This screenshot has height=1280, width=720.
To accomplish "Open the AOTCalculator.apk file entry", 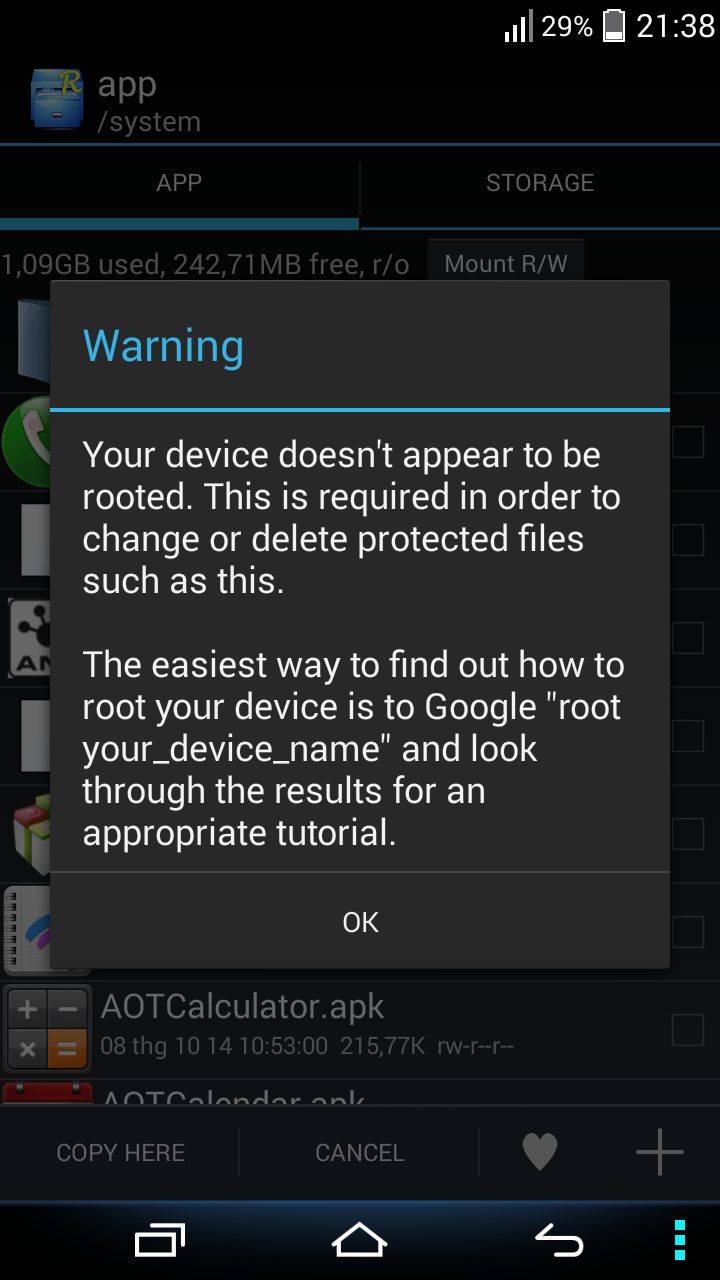I will pos(360,1029).
